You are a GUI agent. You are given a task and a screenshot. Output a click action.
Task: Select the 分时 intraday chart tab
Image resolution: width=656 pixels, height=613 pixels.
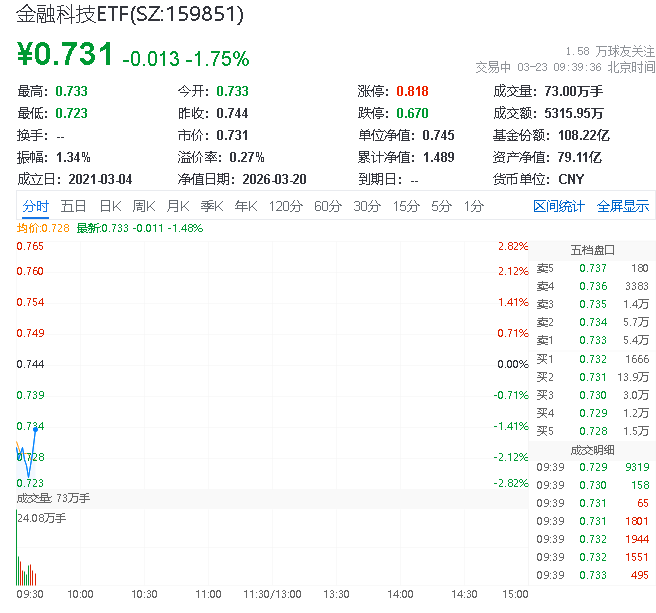coord(35,206)
